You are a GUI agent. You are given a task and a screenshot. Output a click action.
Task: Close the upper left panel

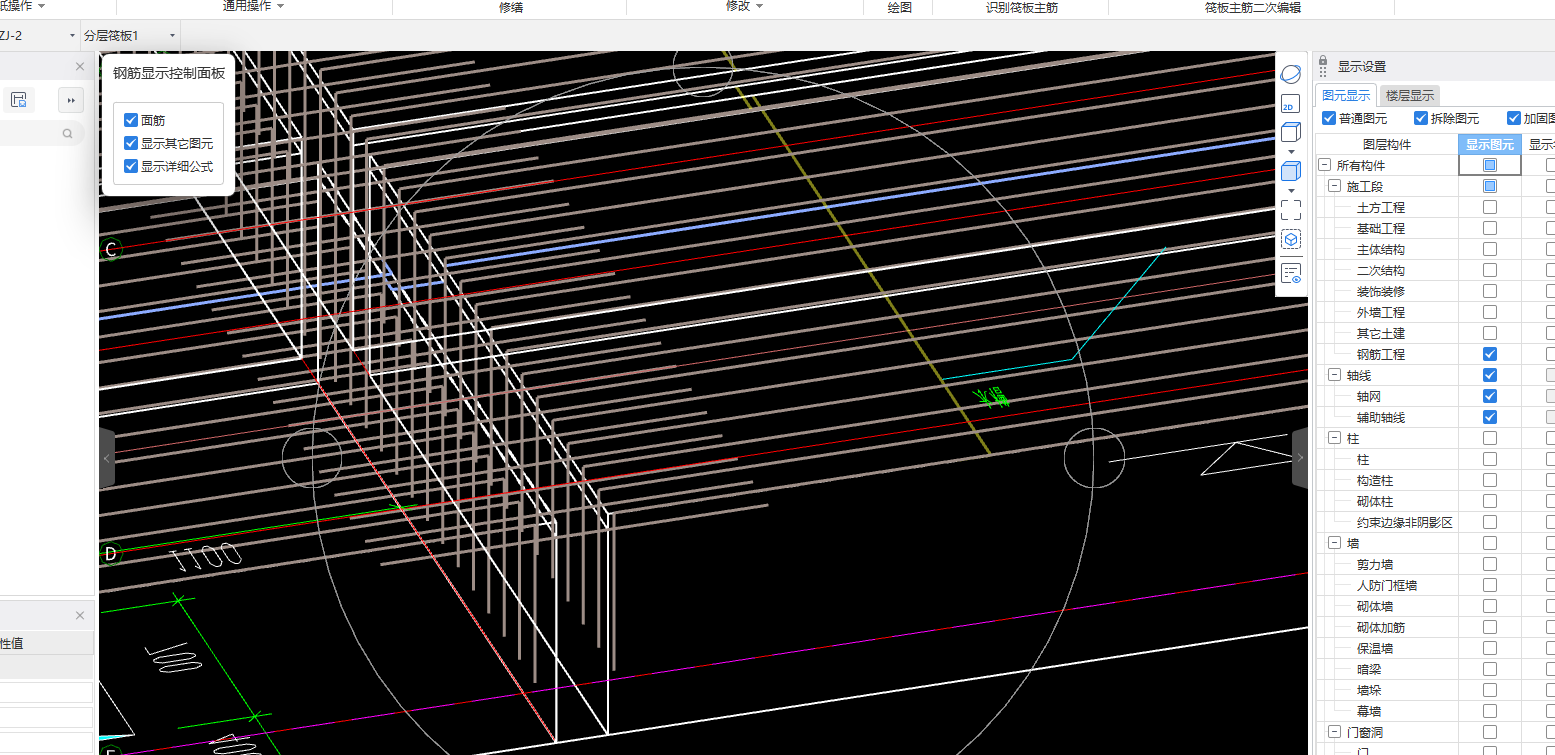(x=80, y=66)
